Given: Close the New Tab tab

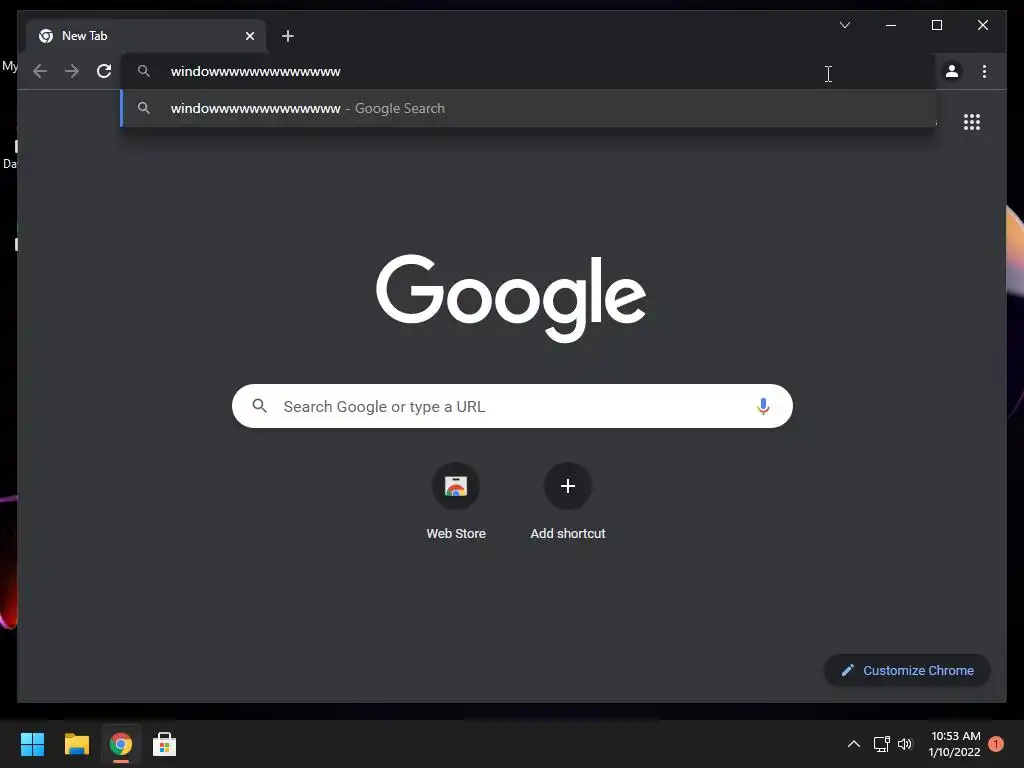Looking at the screenshot, I should [x=249, y=36].
